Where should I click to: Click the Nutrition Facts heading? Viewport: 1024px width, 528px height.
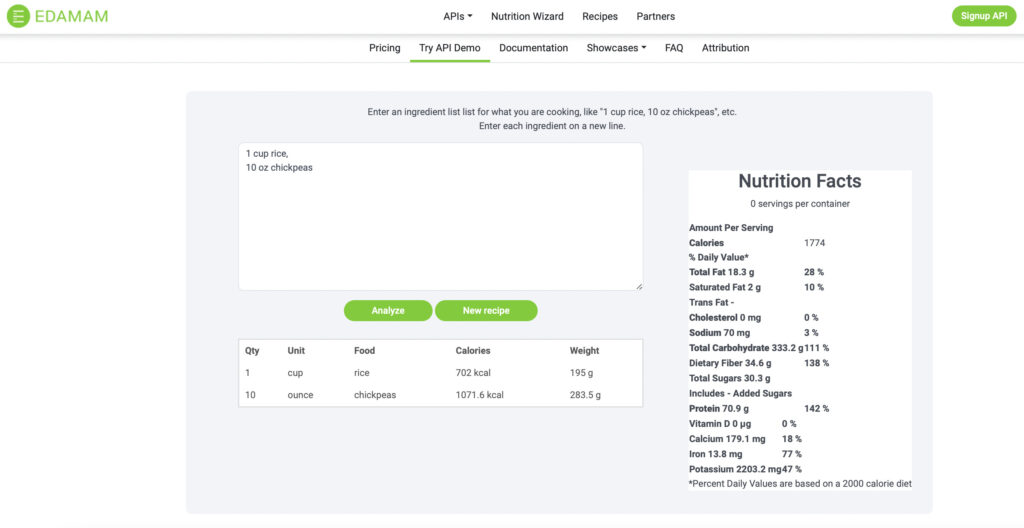coord(799,181)
